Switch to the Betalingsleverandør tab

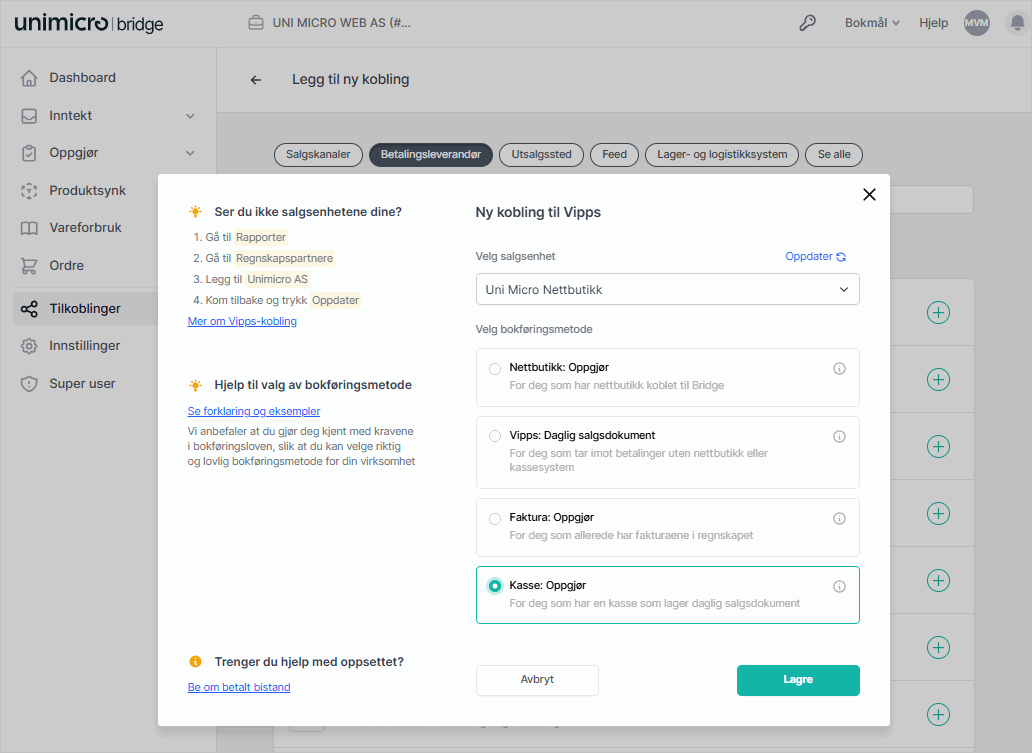coord(430,155)
